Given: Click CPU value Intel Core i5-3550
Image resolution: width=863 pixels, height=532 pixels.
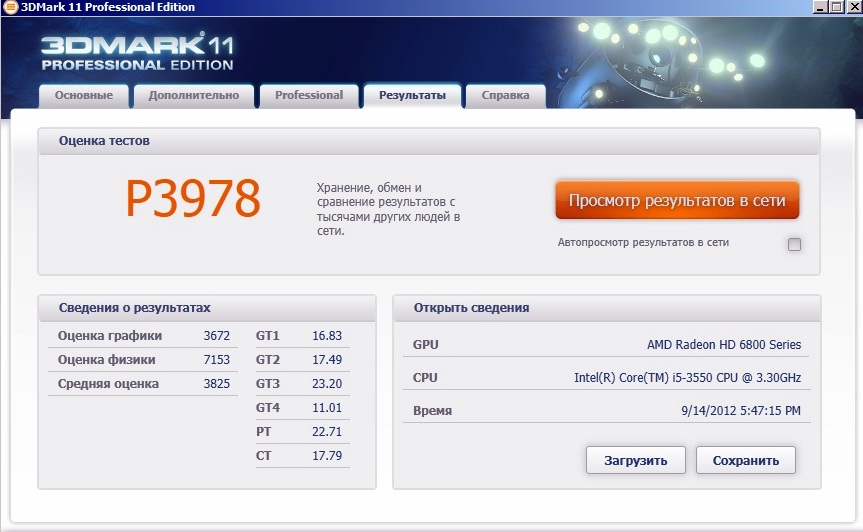Looking at the screenshot, I should pos(687,378).
